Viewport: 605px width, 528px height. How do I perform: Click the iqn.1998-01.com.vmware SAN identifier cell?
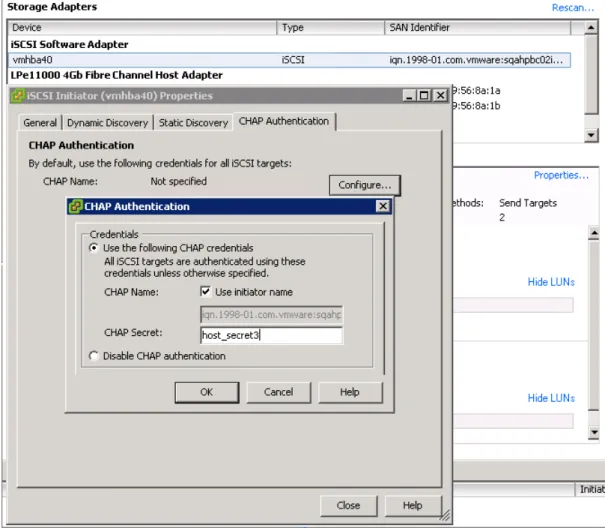click(x=476, y=60)
